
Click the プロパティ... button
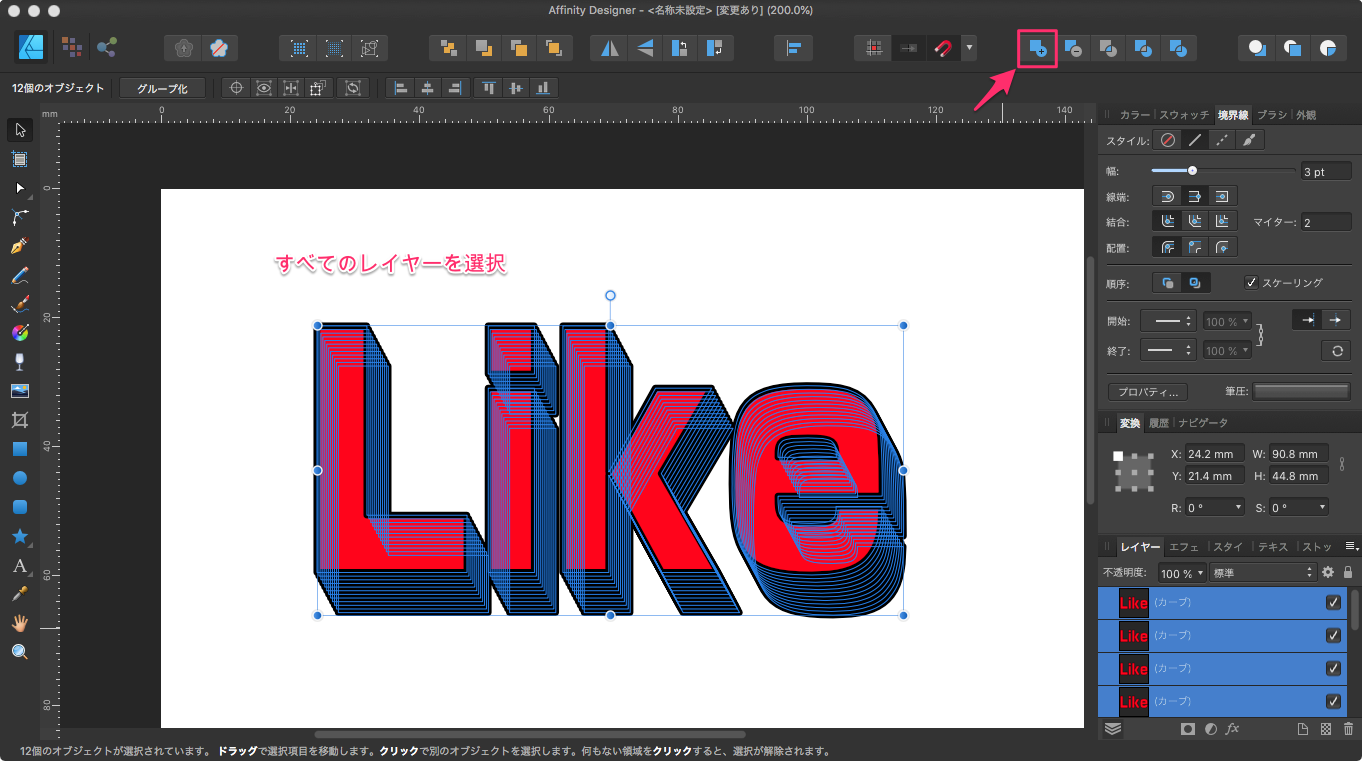point(1148,392)
